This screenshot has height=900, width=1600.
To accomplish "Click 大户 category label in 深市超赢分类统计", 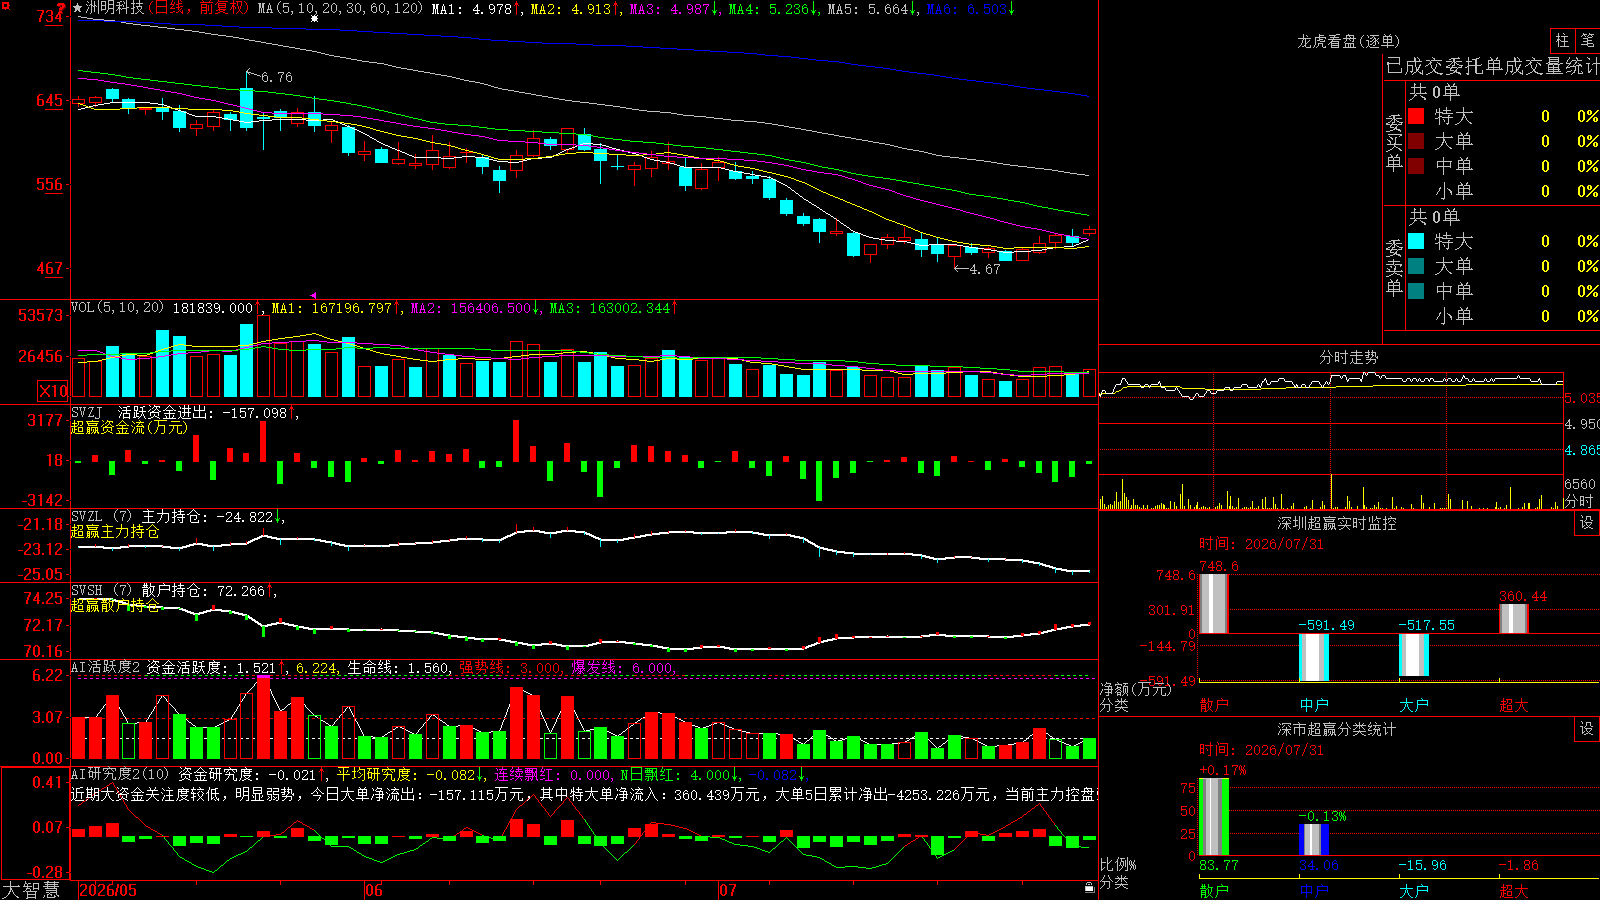I will click(x=1414, y=890).
